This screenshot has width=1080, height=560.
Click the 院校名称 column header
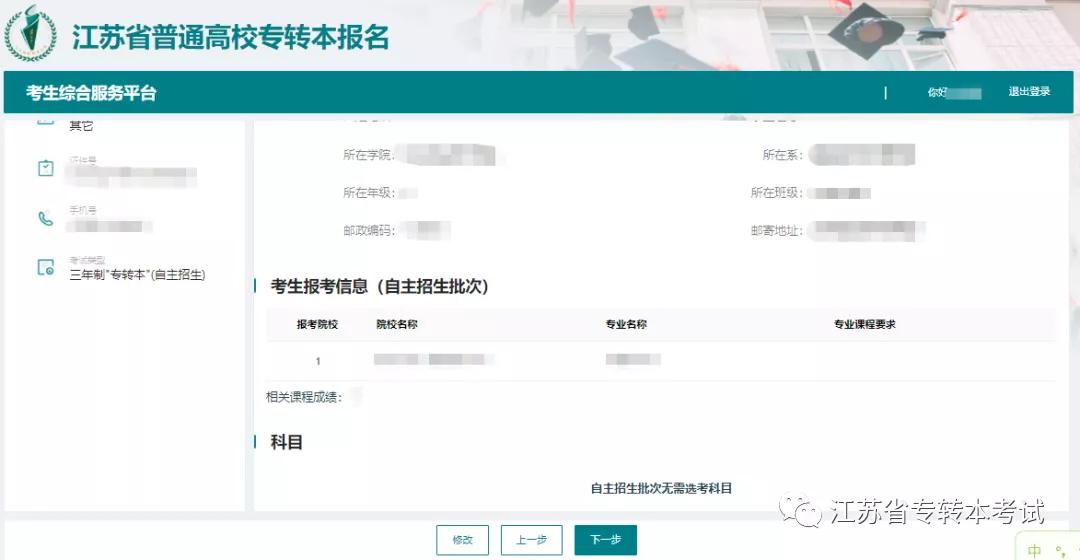(397, 324)
